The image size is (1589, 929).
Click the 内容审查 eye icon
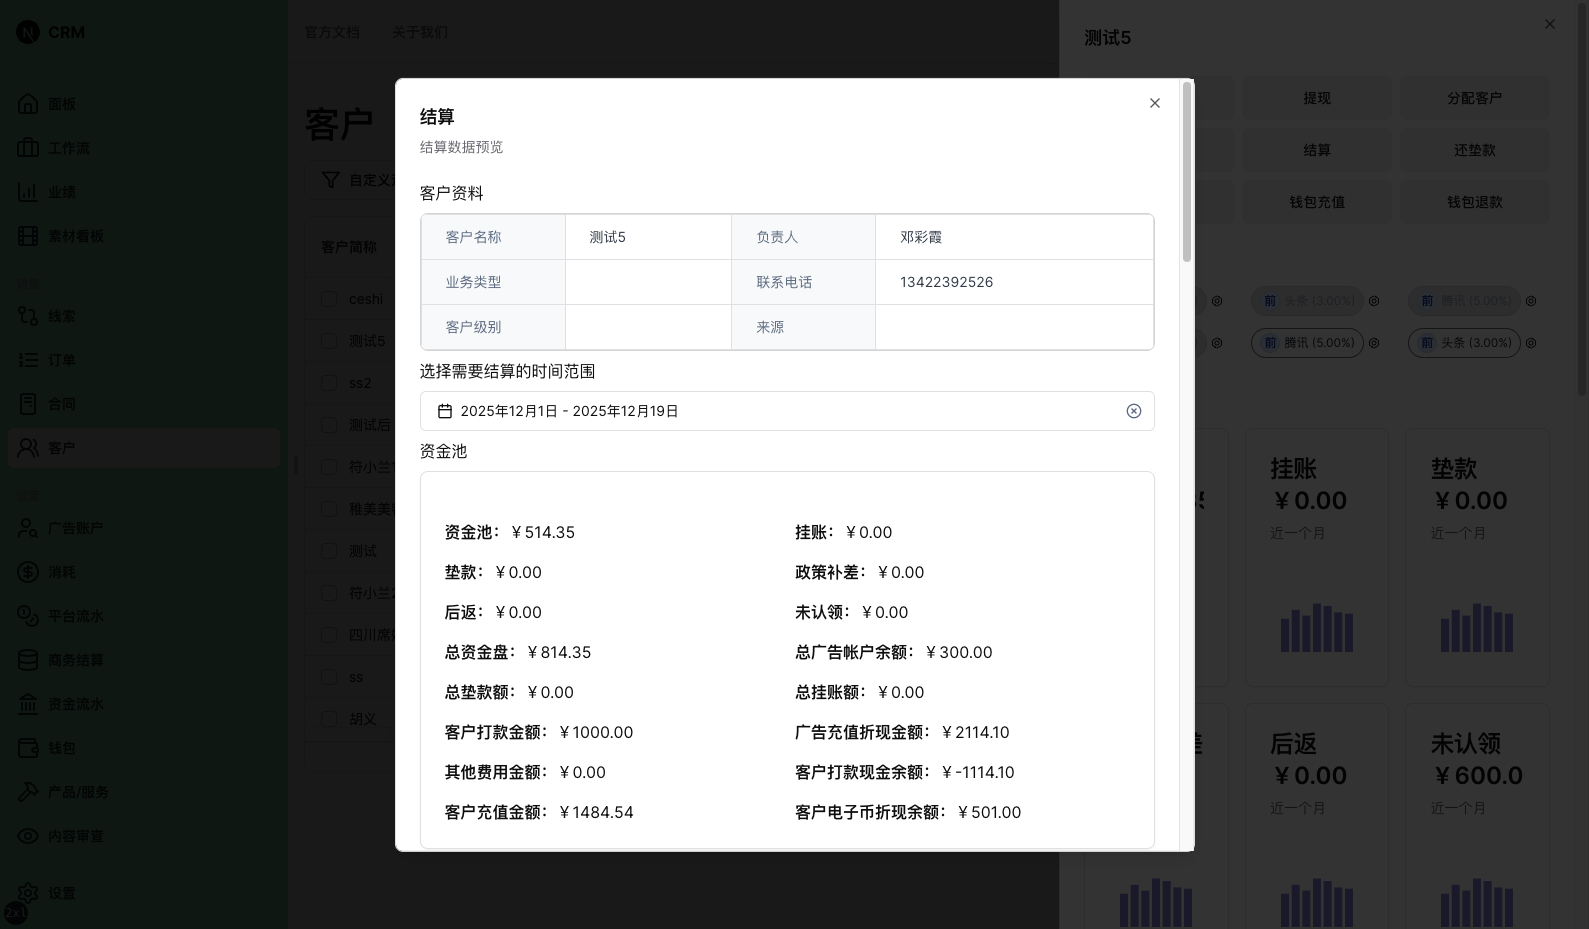coord(28,836)
